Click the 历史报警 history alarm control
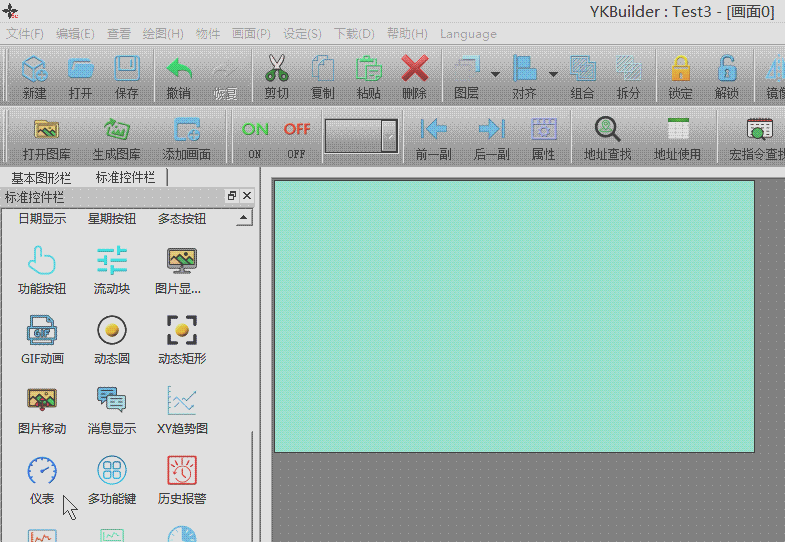 coord(182,471)
